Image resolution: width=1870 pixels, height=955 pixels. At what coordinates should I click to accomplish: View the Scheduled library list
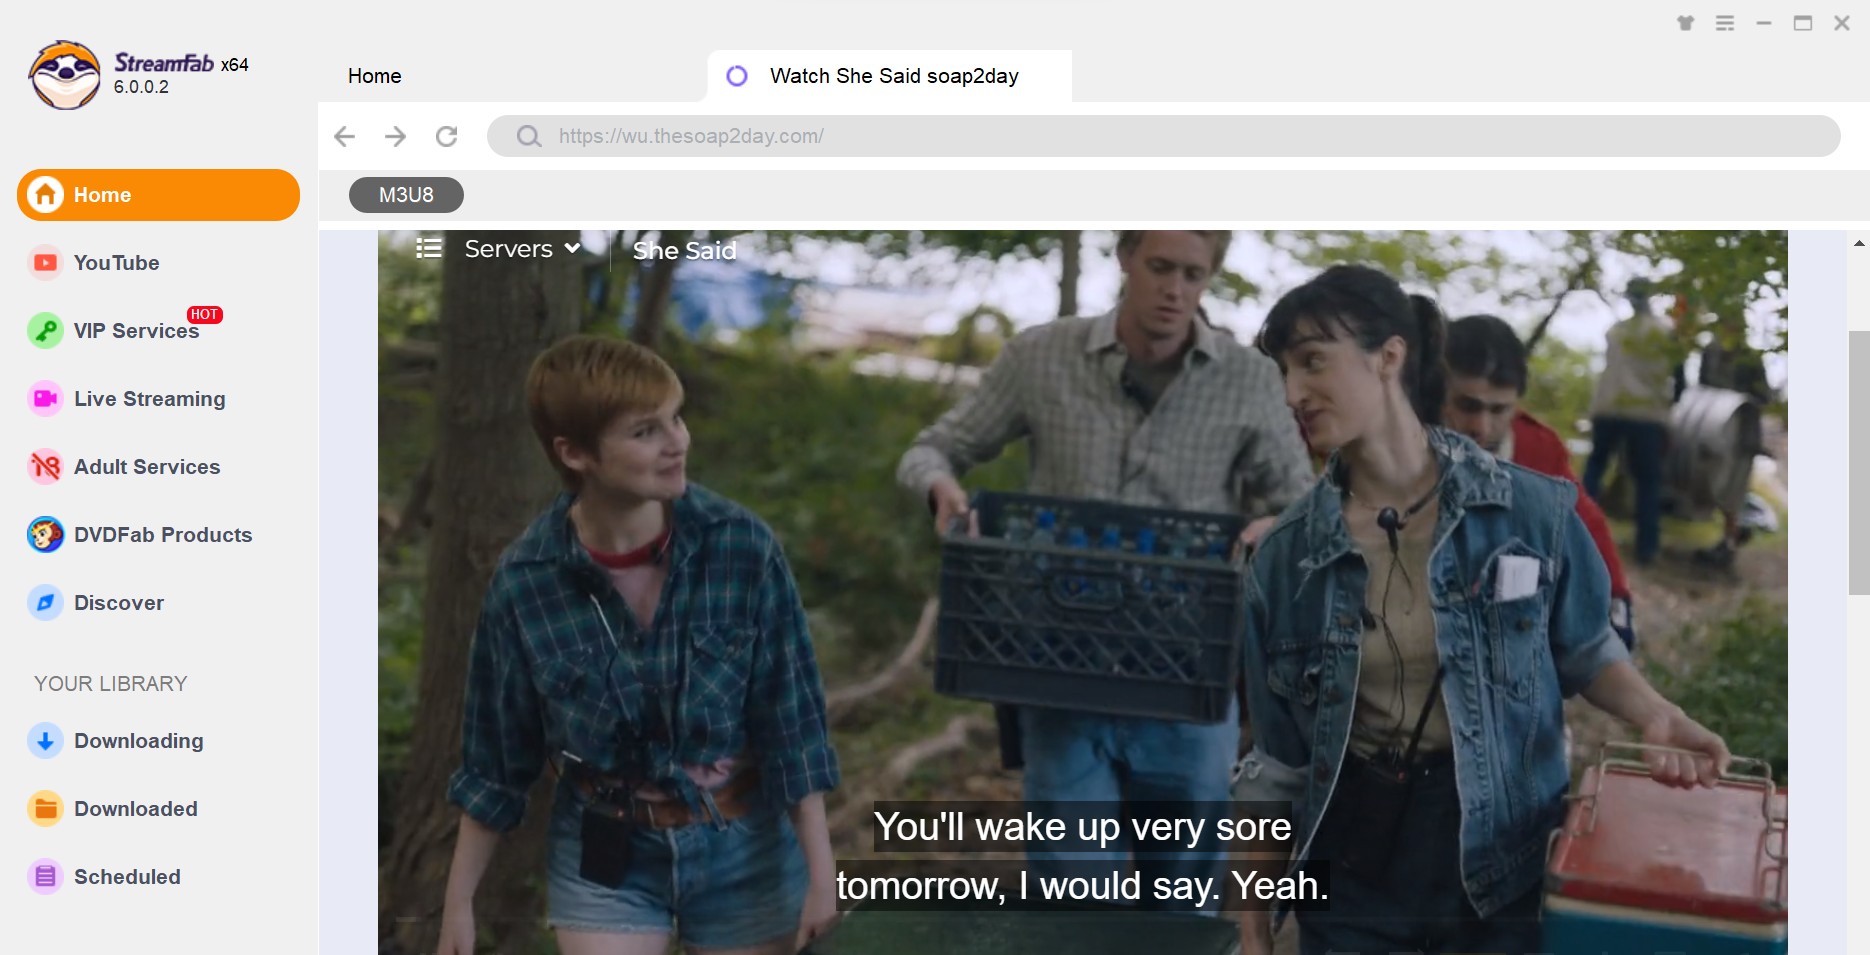coord(127,877)
